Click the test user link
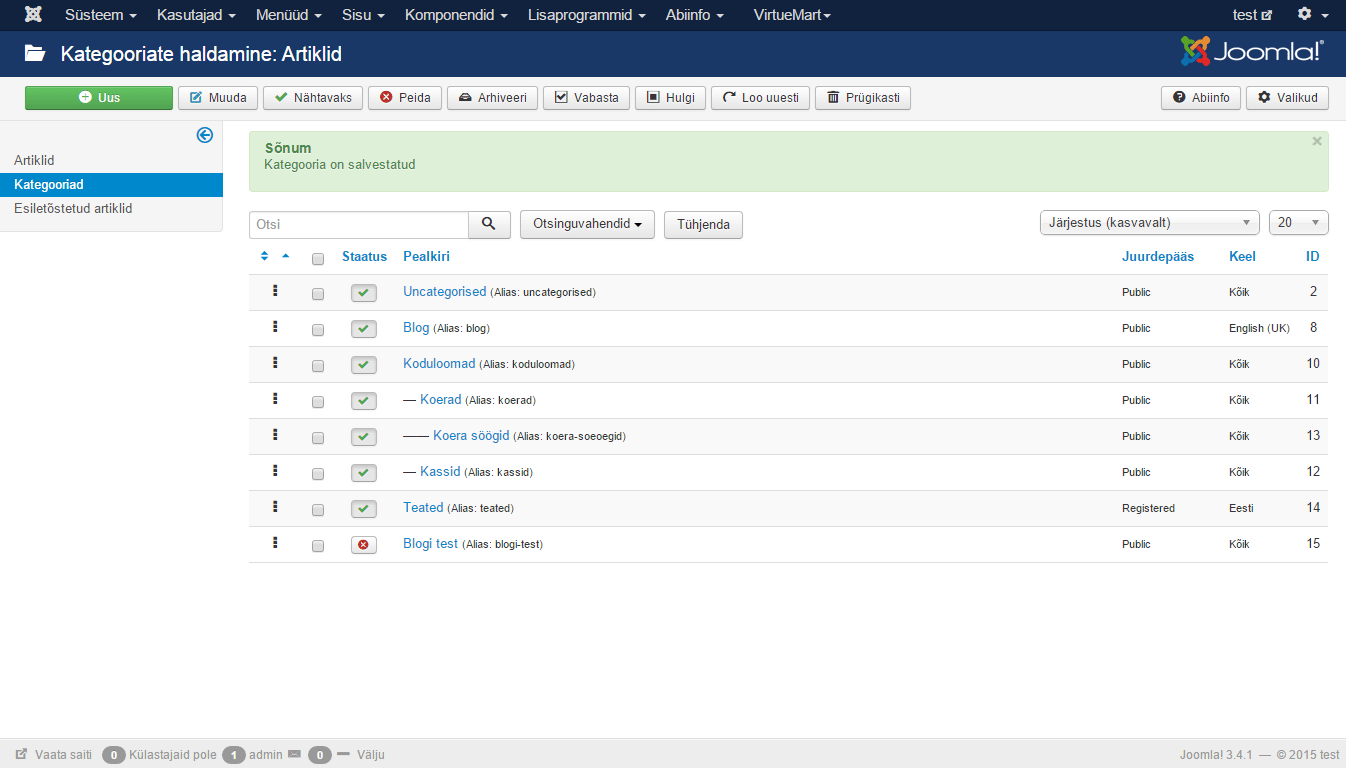 [x=1252, y=15]
